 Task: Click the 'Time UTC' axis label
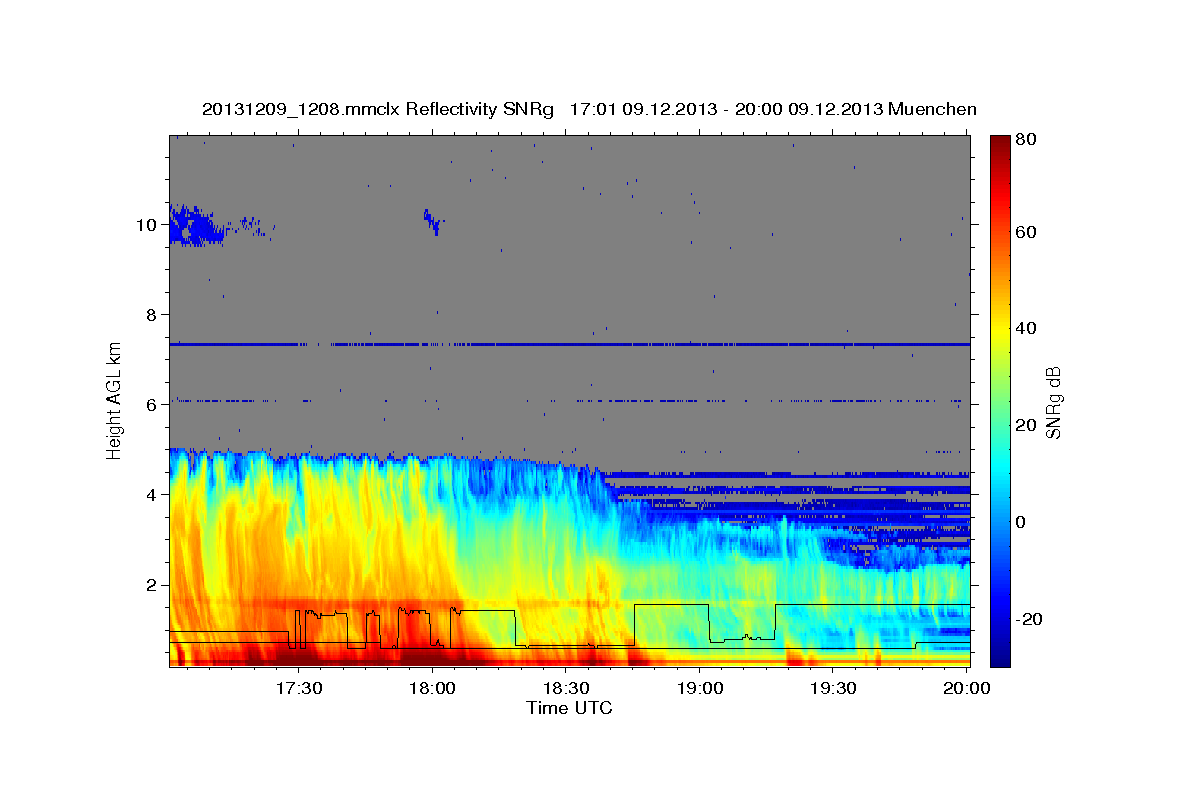[x=569, y=708]
